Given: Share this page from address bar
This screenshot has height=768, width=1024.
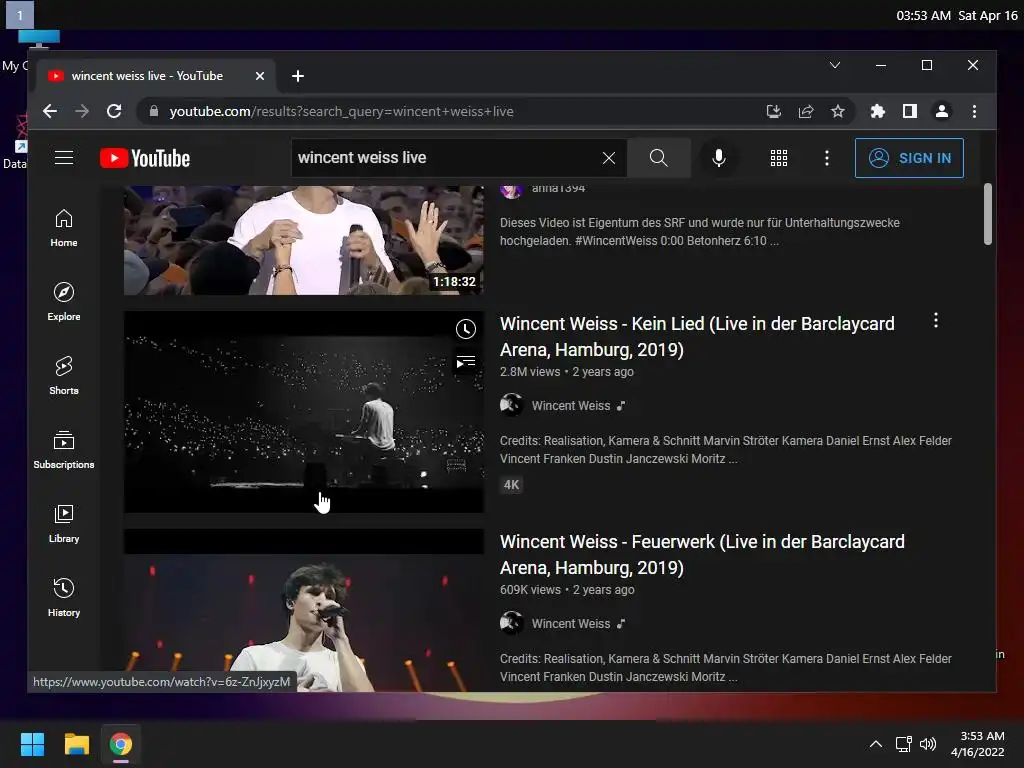Looking at the screenshot, I should coord(806,112).
